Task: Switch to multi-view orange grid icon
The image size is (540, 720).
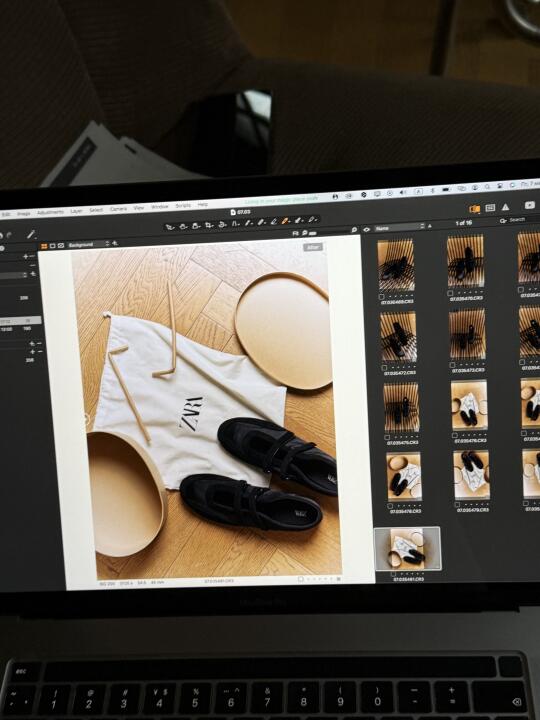Action: 44,246
